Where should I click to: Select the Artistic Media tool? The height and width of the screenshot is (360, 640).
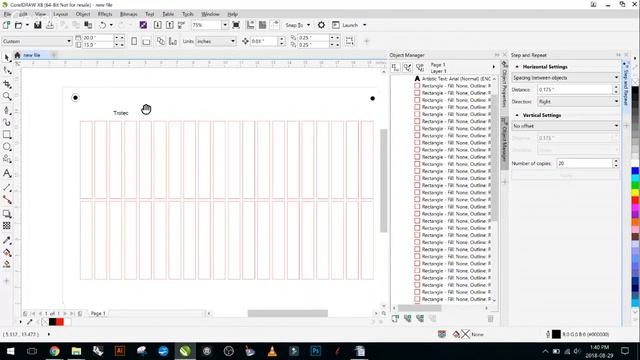tap(7, 122)
